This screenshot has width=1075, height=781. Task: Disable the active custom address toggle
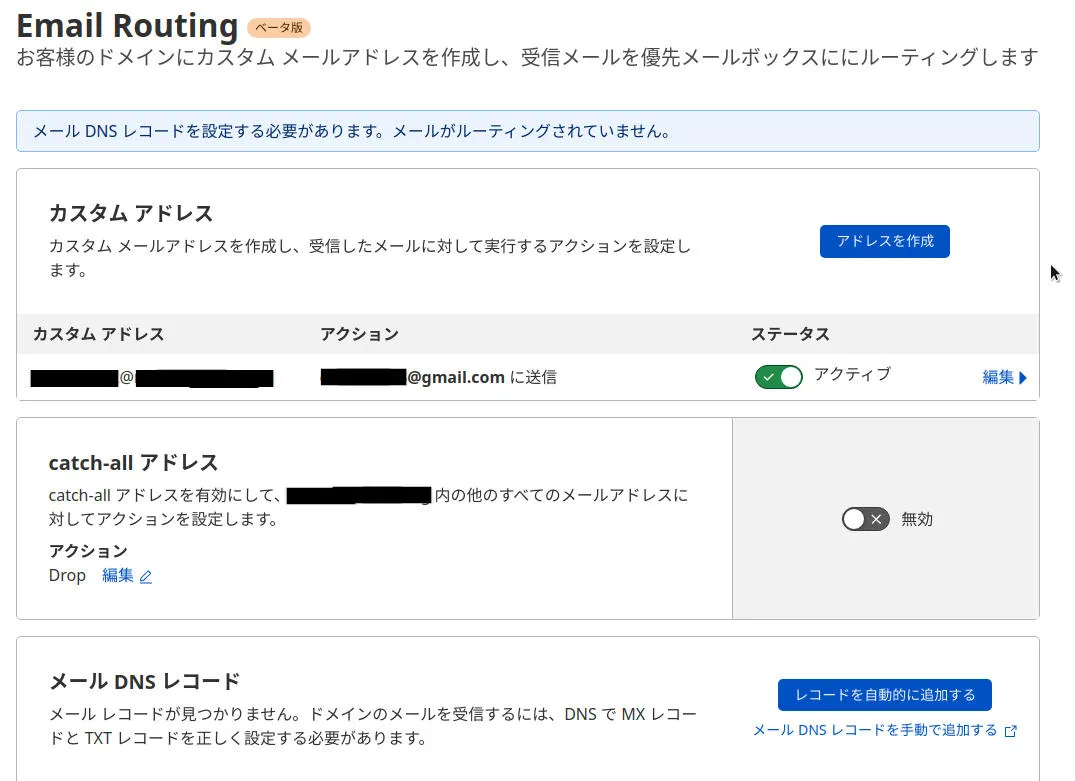pos(778,377)
